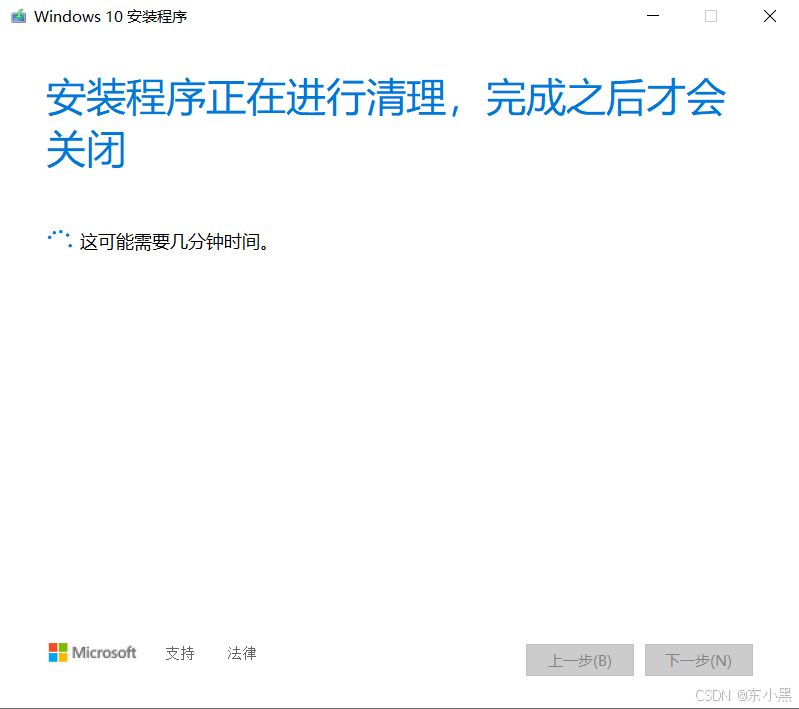Viewport: 799px width, 709px height.
Task: Close the Windows 10 setup window
Action: point(769,16)
